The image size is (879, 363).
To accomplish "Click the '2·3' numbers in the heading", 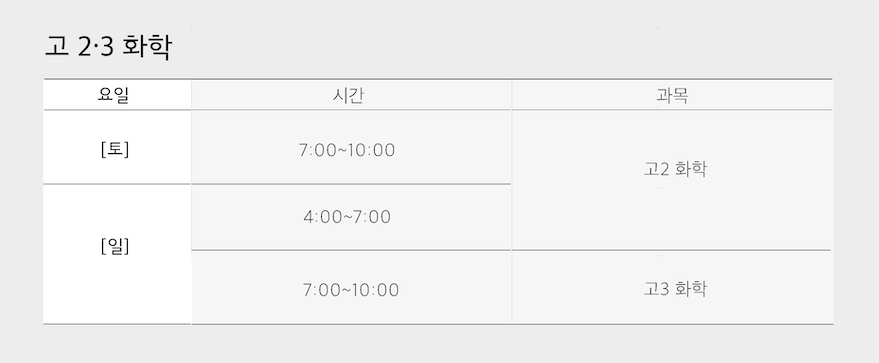I will (x=96, y=48).
